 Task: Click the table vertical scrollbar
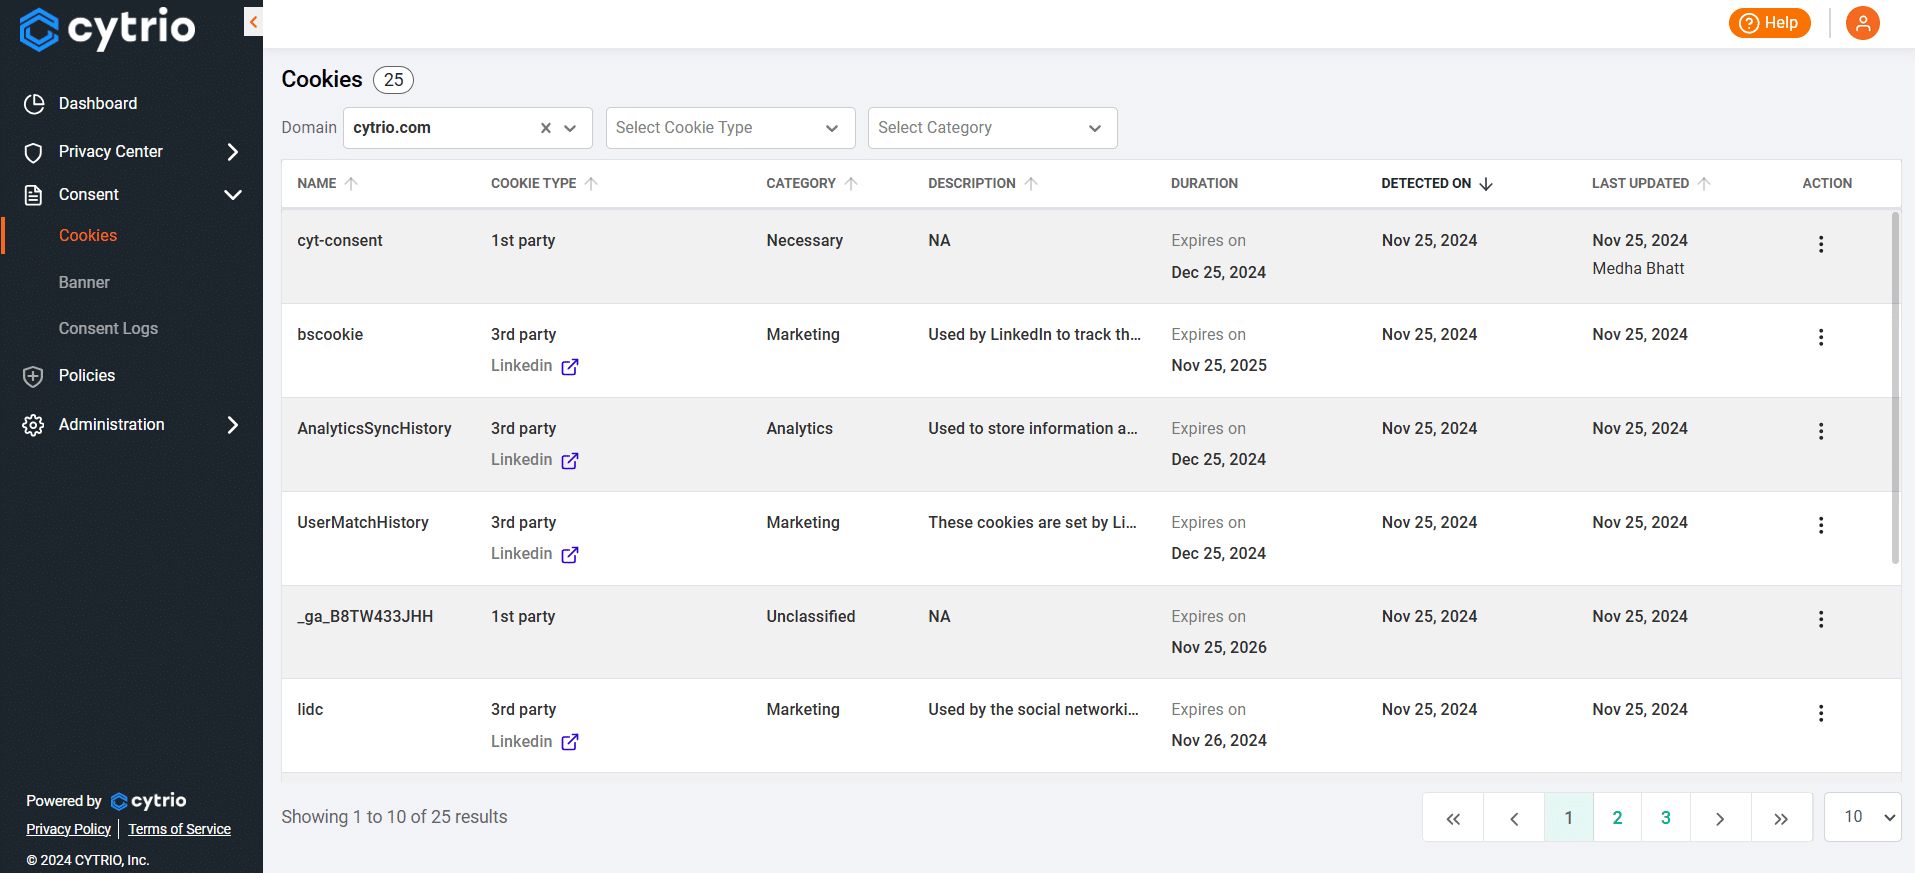tap(1895, 387)
